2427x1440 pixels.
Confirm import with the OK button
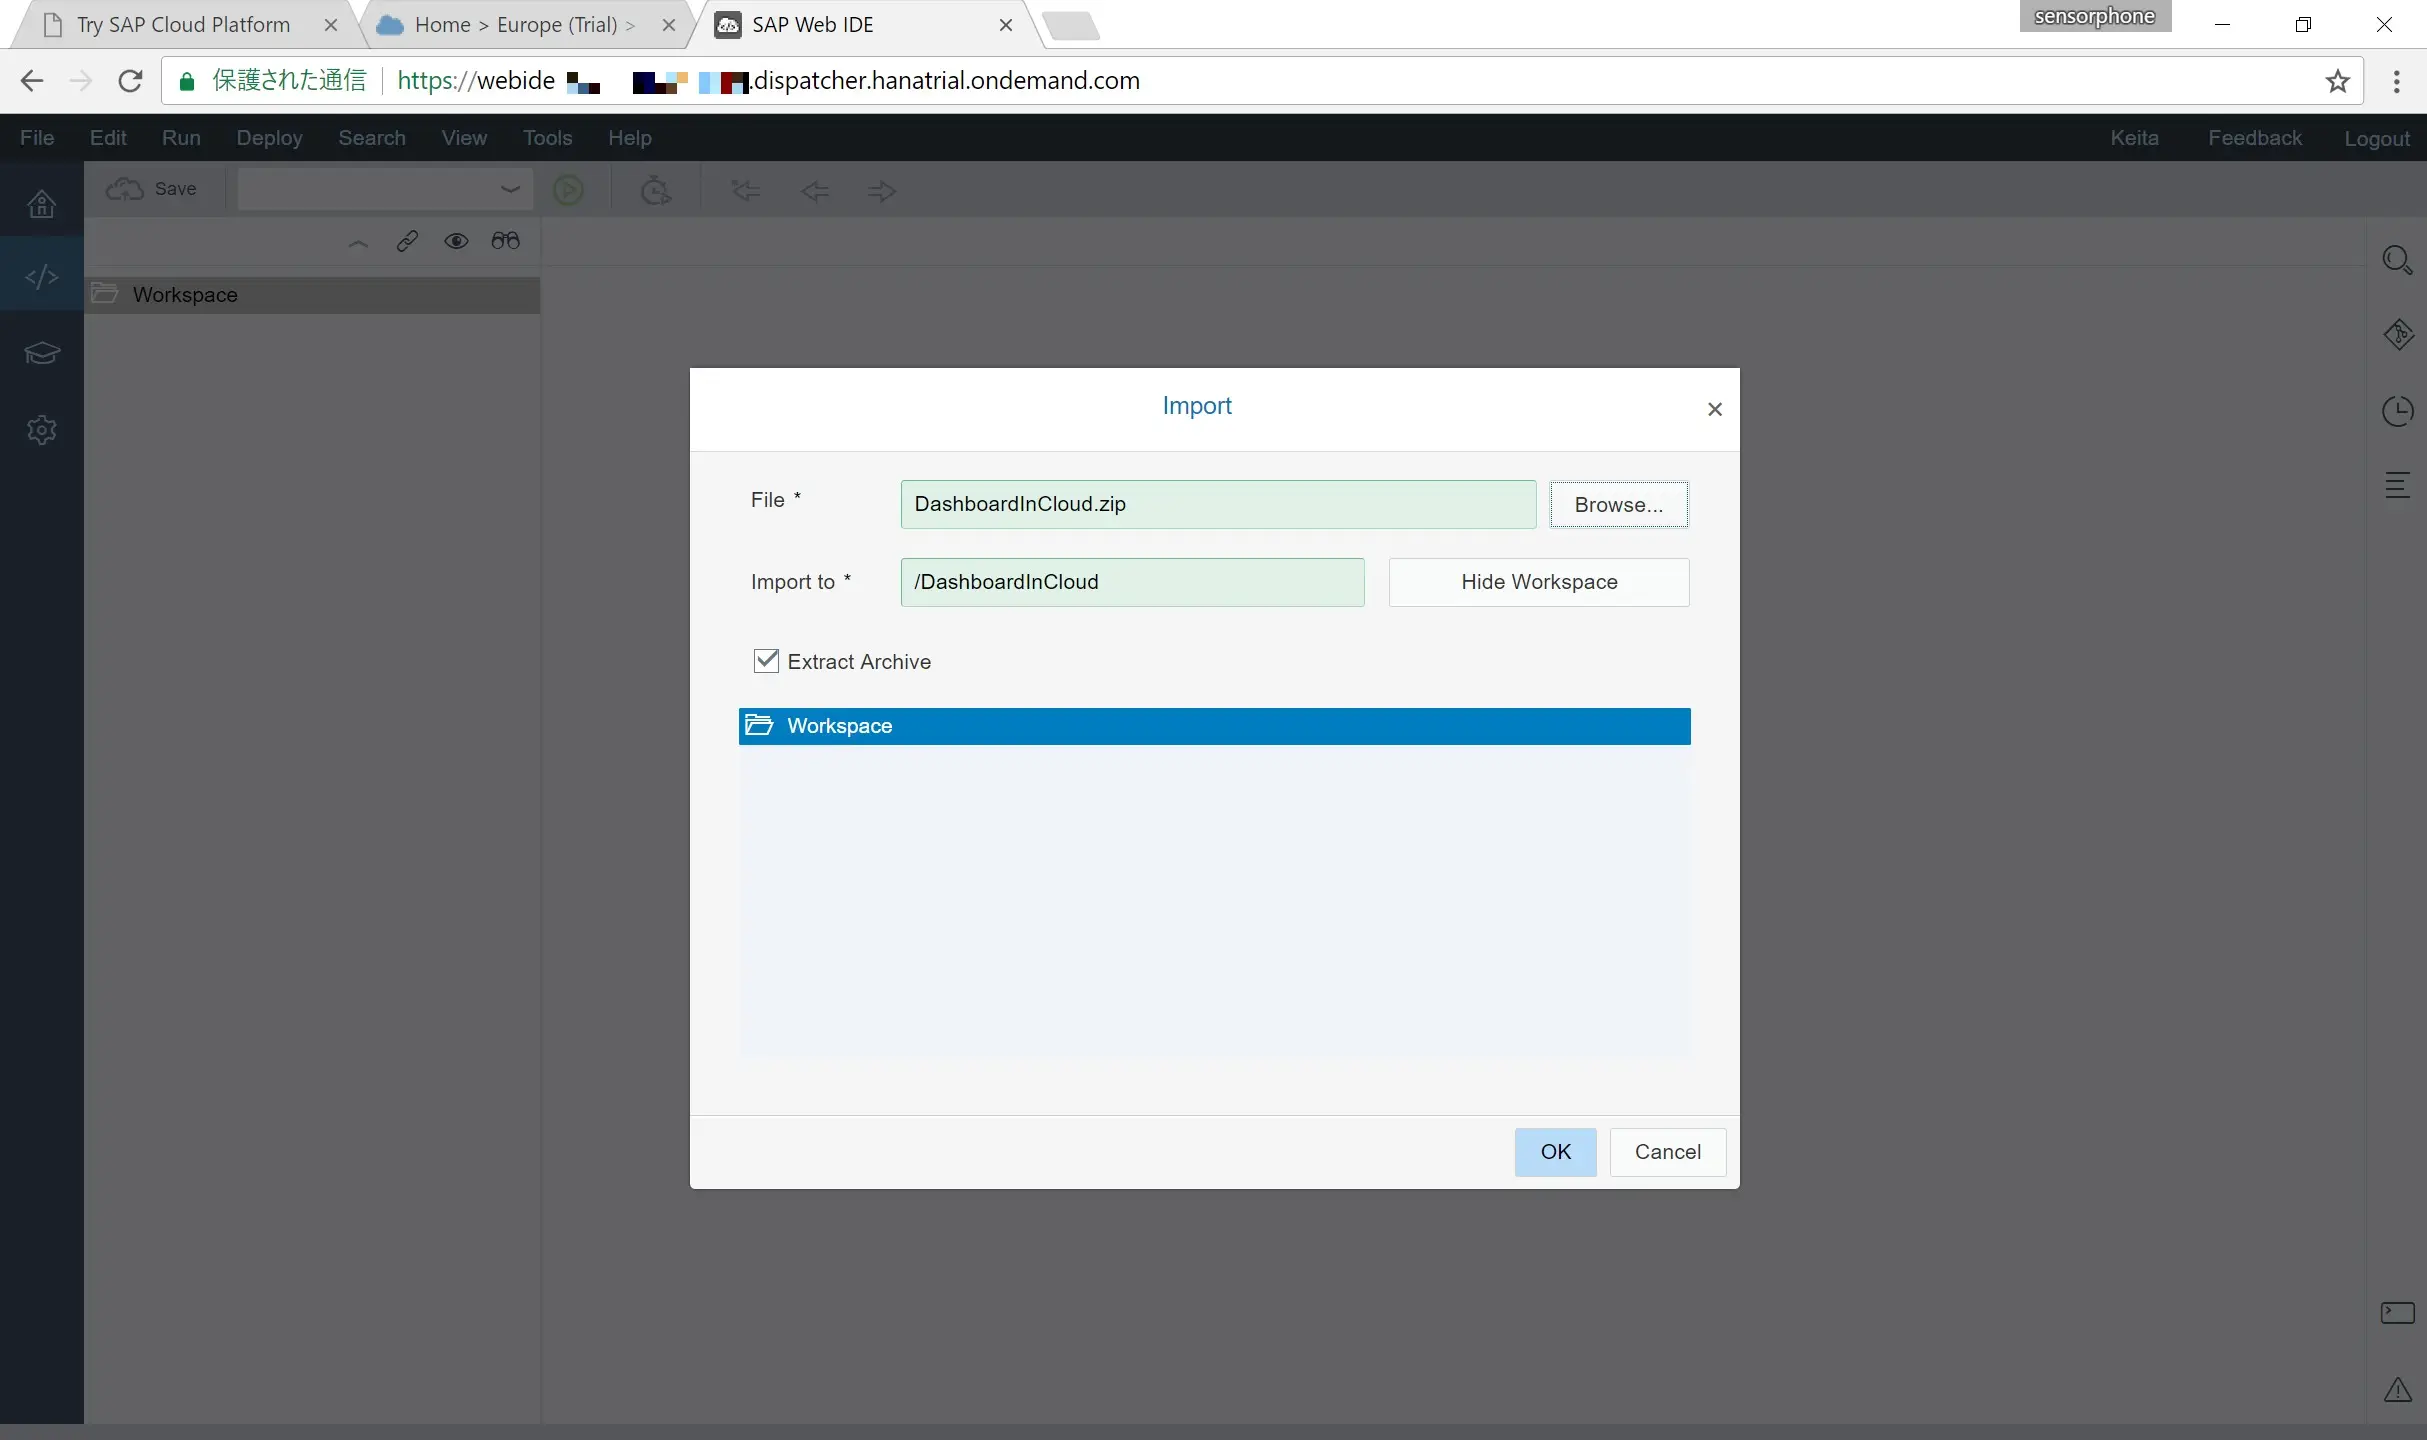(1555, 1152)
